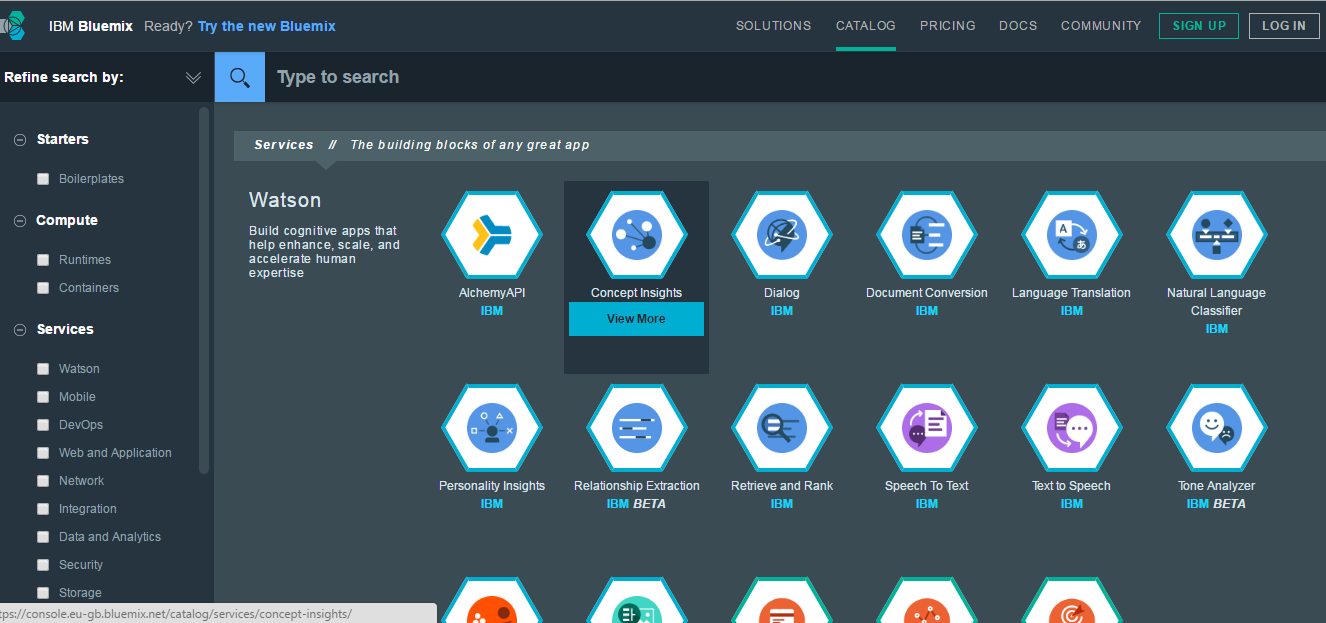1326x623 pixels.
Task: Check the Containers filter checkbox
Action: point(43,288)
